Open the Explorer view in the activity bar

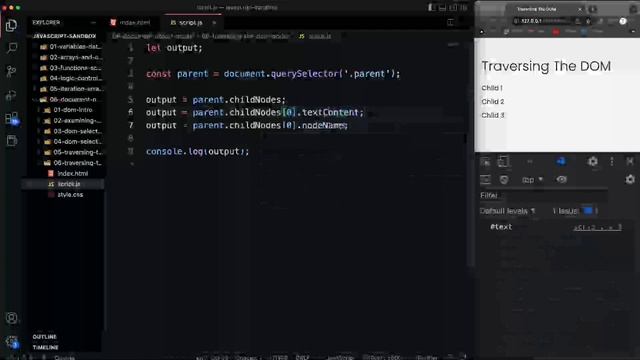(11, 26)
